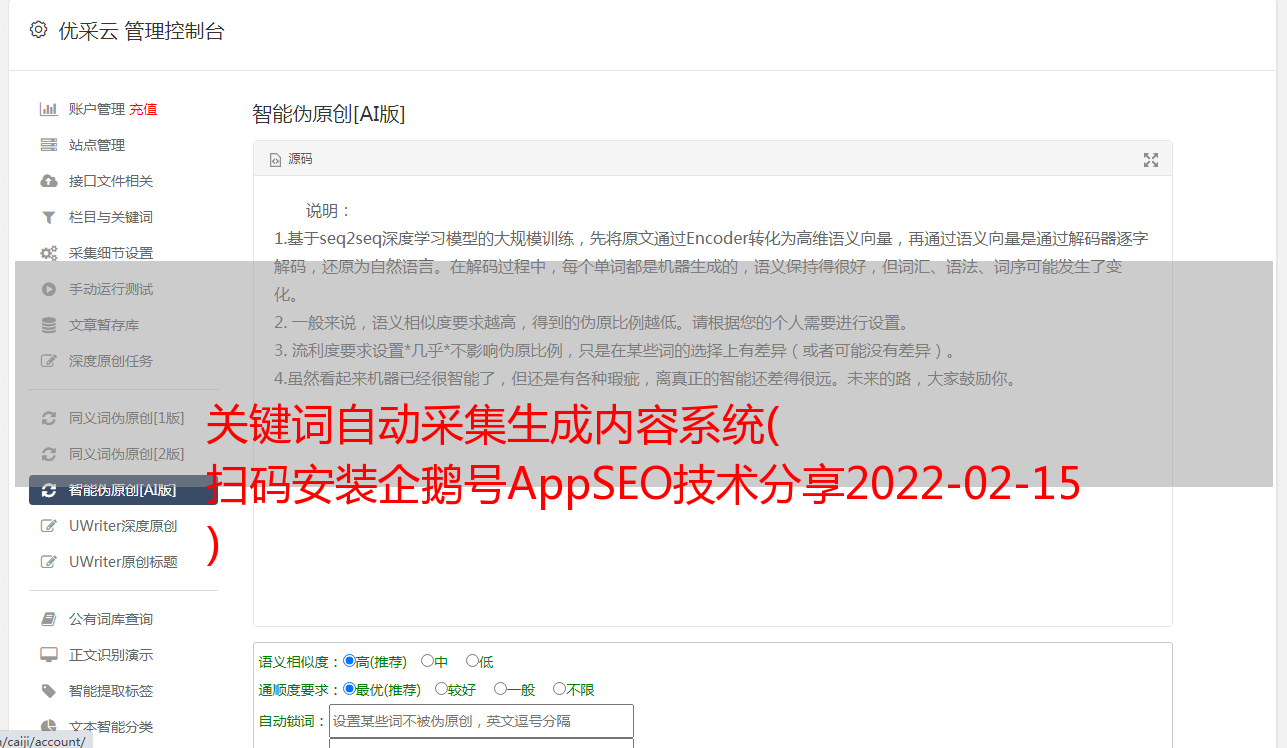Click the bar chart icon for 账户管理
The width and height of the screenshot is (1287, 748).
tap(48, 109)
